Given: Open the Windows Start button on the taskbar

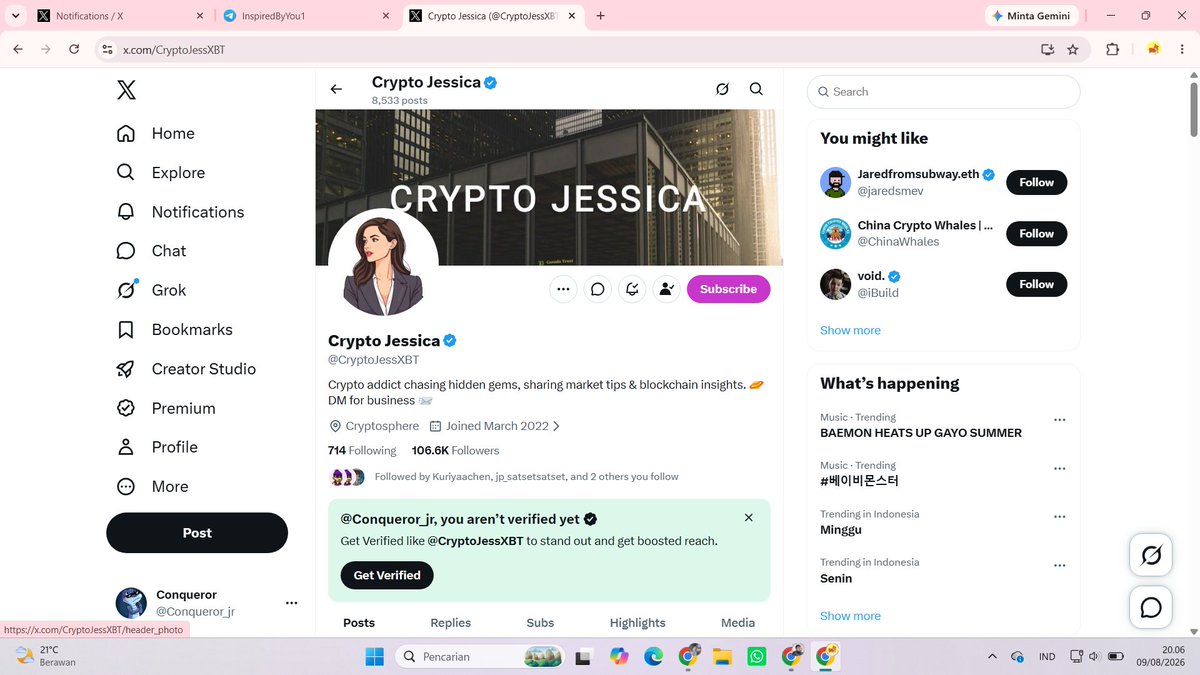Looking at the screenshot, I should click(x=374, y=657).
